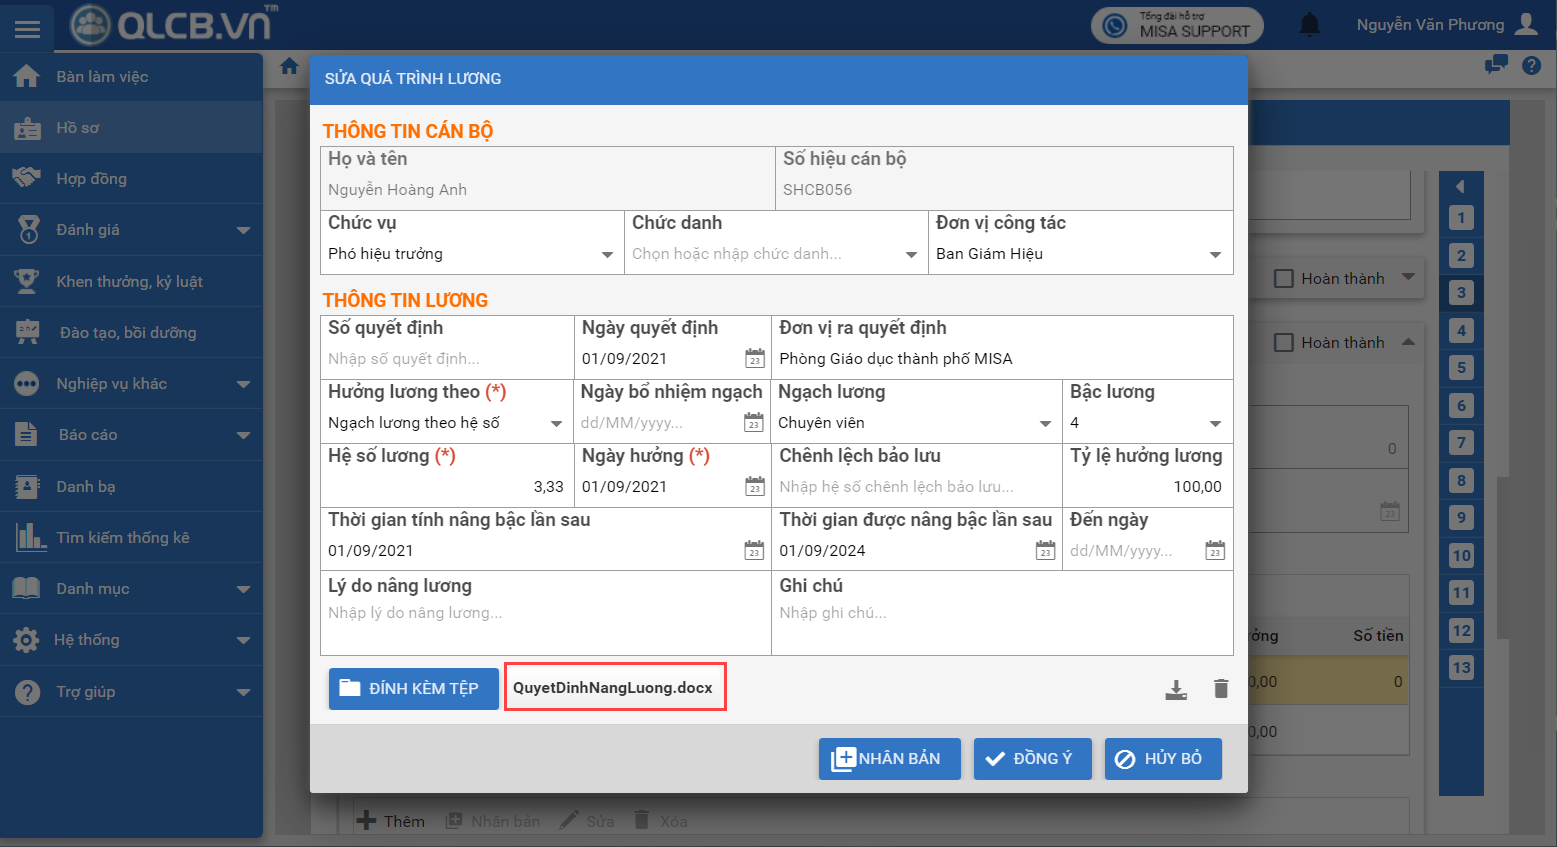Delete attachment using the trash icon
The height and width of the screenshot is (847, 1557).
[x=1220, y=689]
